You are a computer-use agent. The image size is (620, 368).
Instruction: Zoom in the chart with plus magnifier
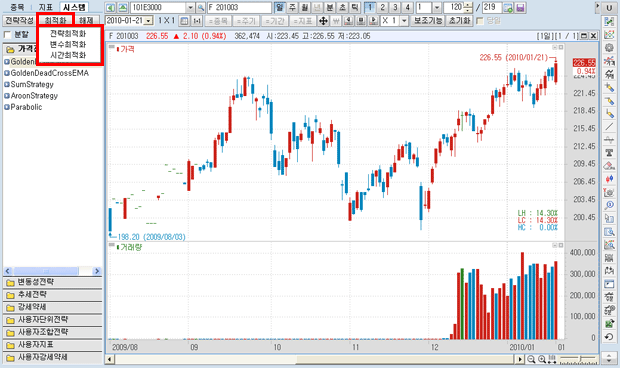tap(542, 359)
